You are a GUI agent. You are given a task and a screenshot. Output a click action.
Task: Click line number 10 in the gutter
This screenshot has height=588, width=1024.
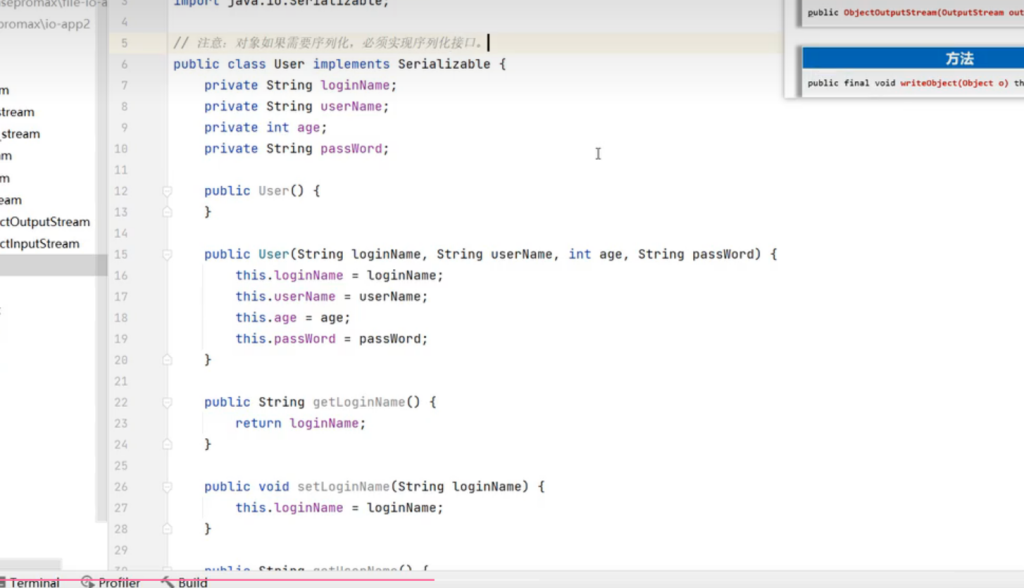coord(120,149)
